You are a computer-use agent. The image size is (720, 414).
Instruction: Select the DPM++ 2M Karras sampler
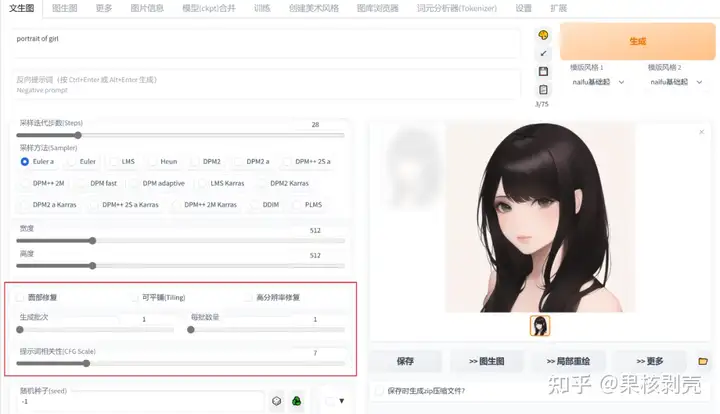pos(205,205)
